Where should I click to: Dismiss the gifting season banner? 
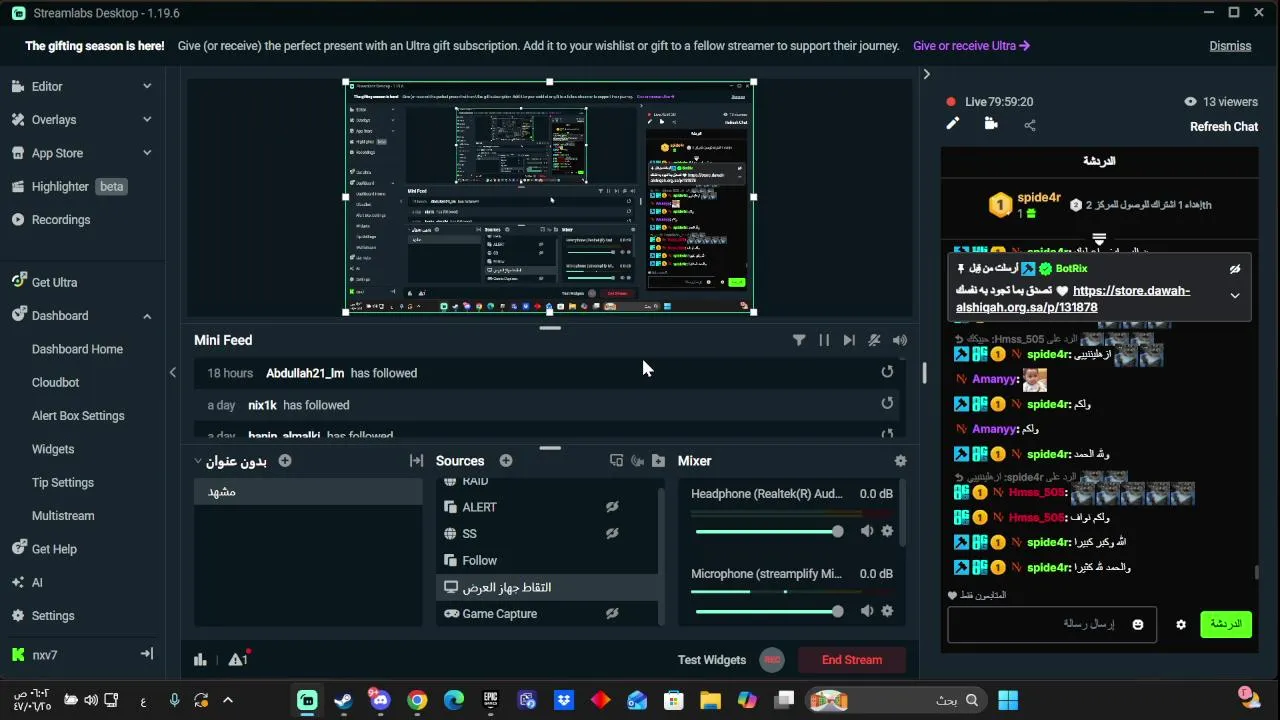pos(1230,45)
